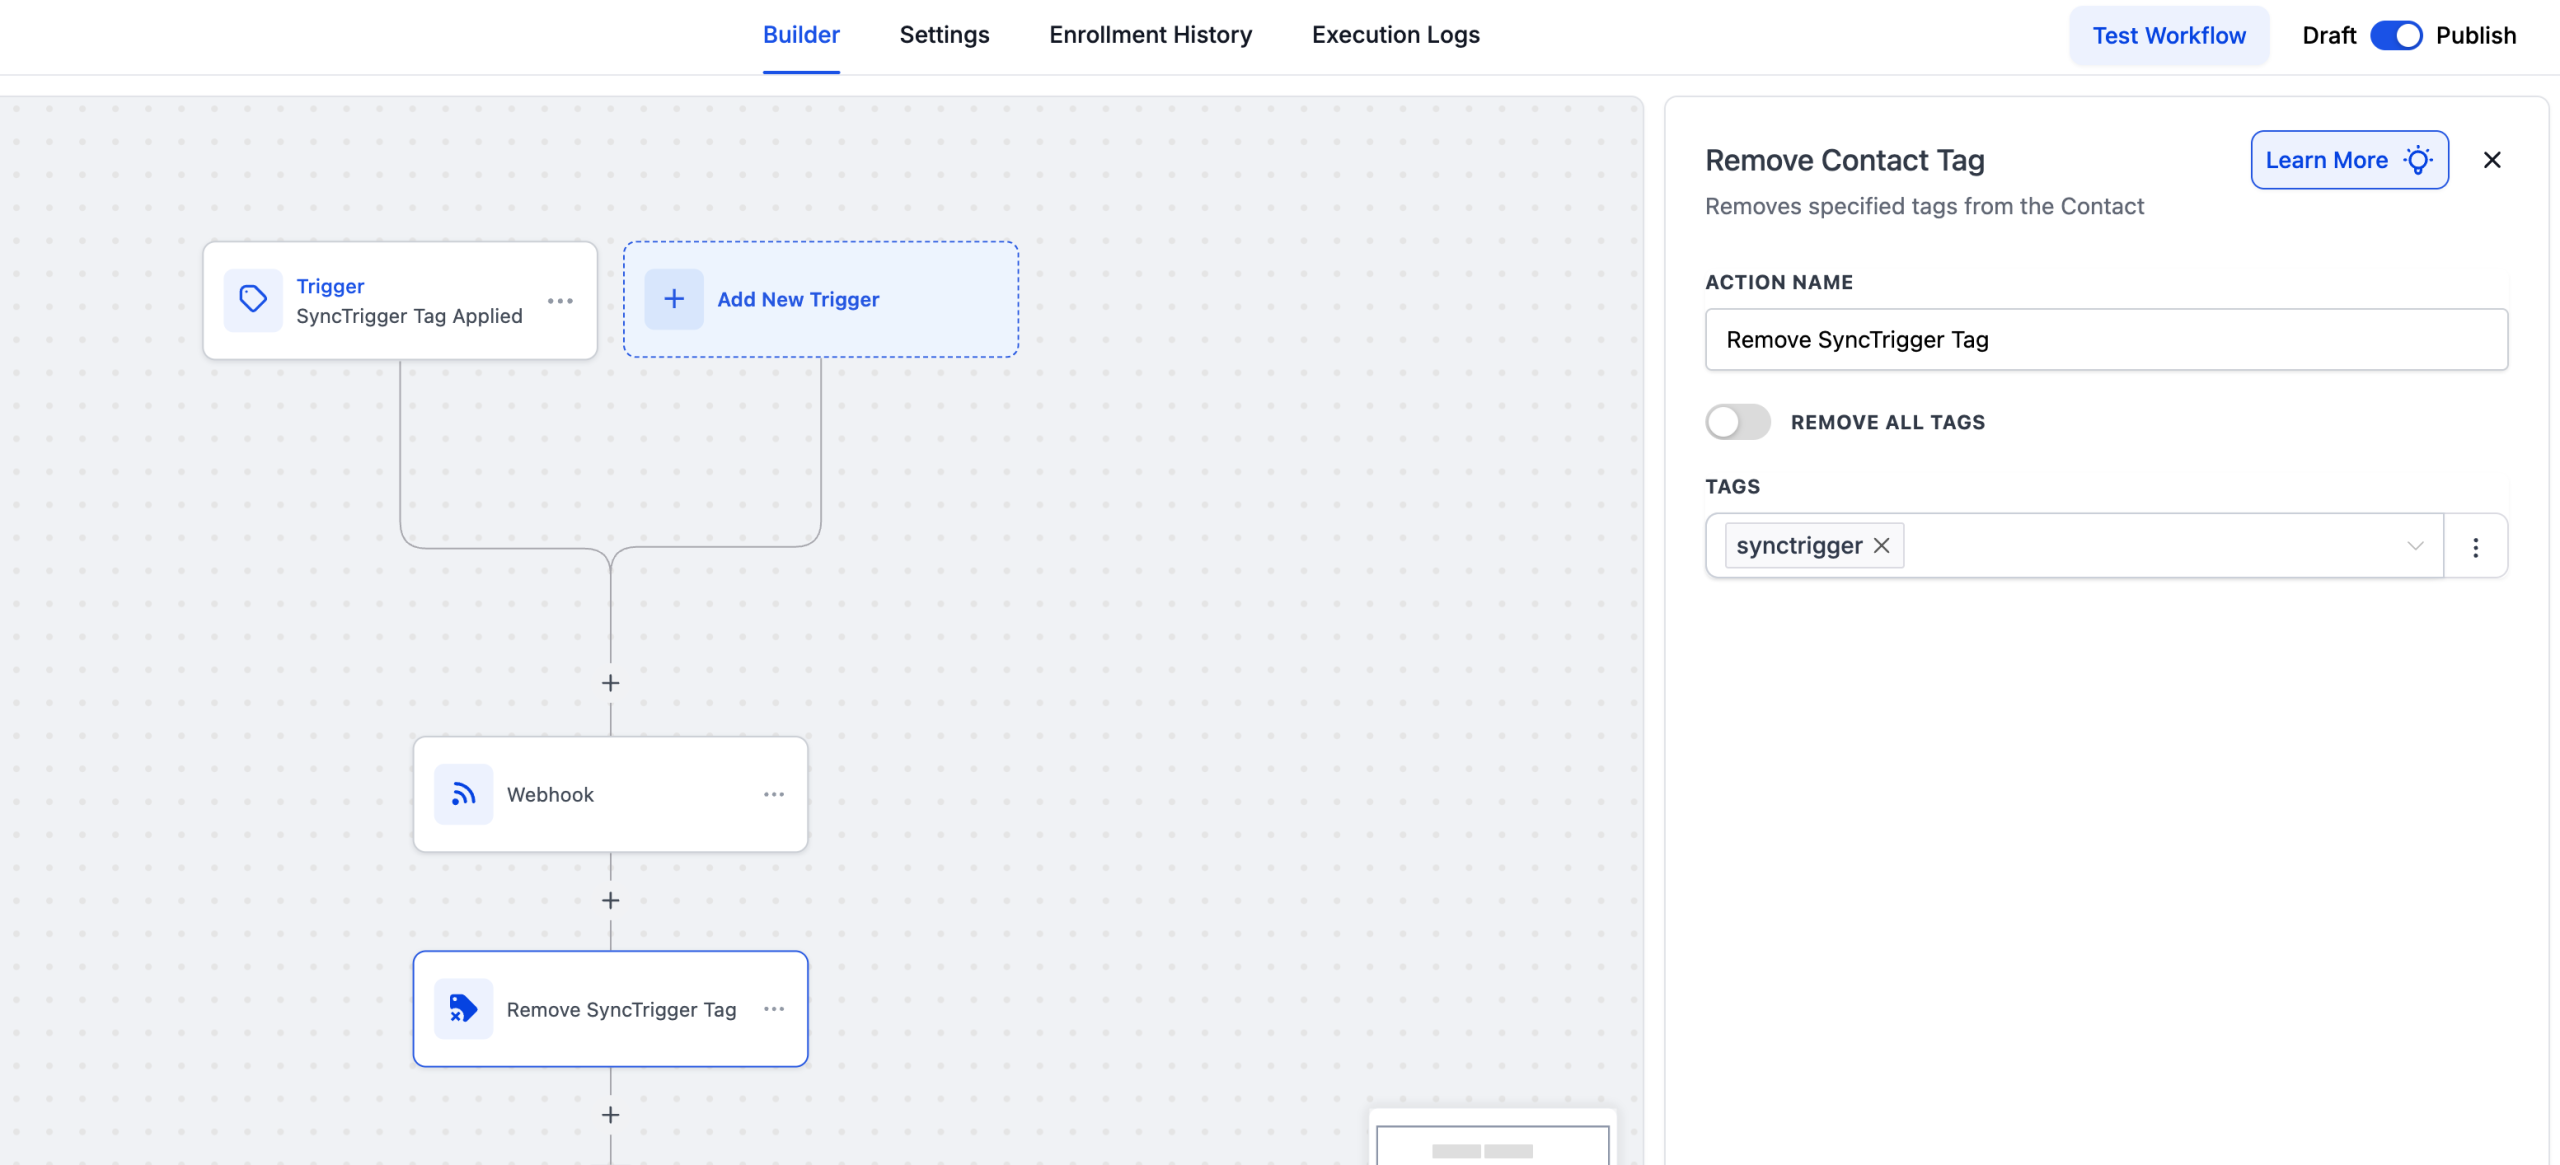Click the Action Name input field
Image resolution: width=2560 pixels, height=1165 pixels.
tap(2106, 340)
